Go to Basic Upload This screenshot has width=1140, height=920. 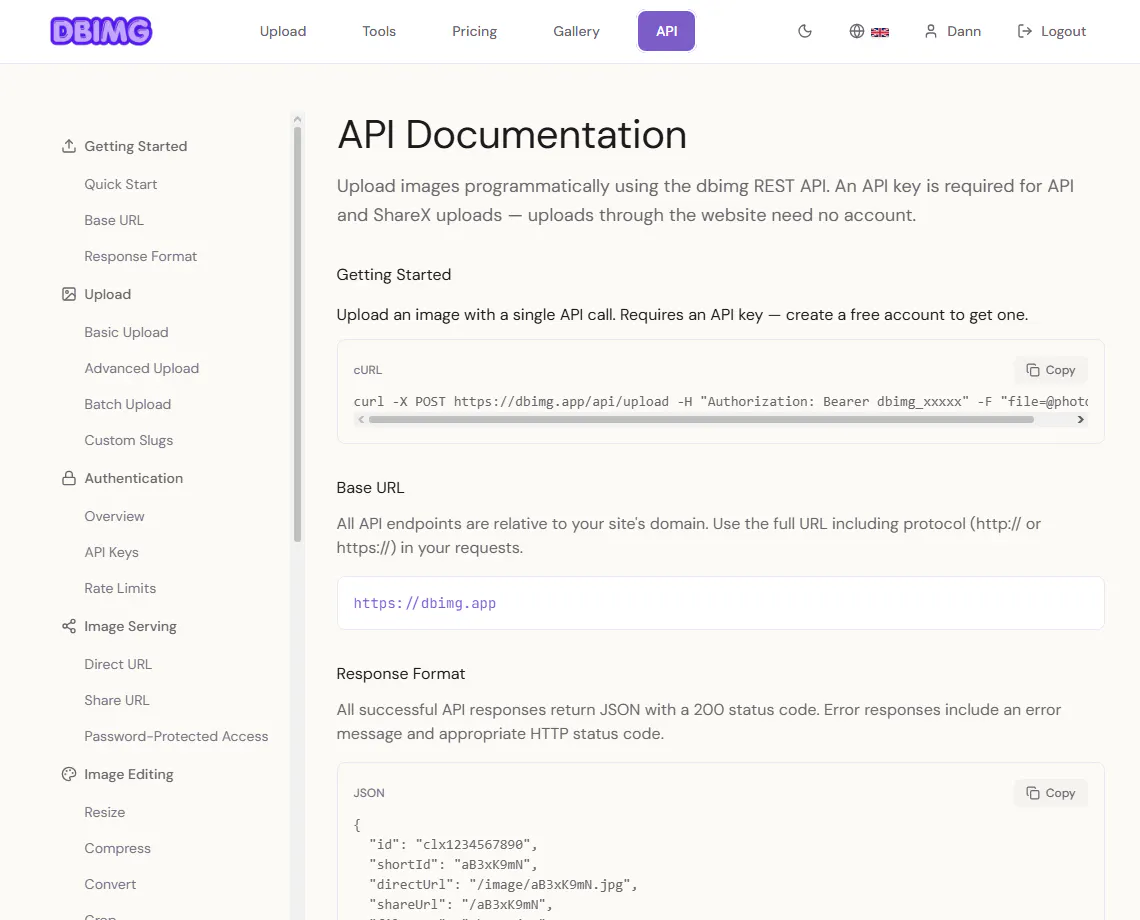(x=127, y=332)
